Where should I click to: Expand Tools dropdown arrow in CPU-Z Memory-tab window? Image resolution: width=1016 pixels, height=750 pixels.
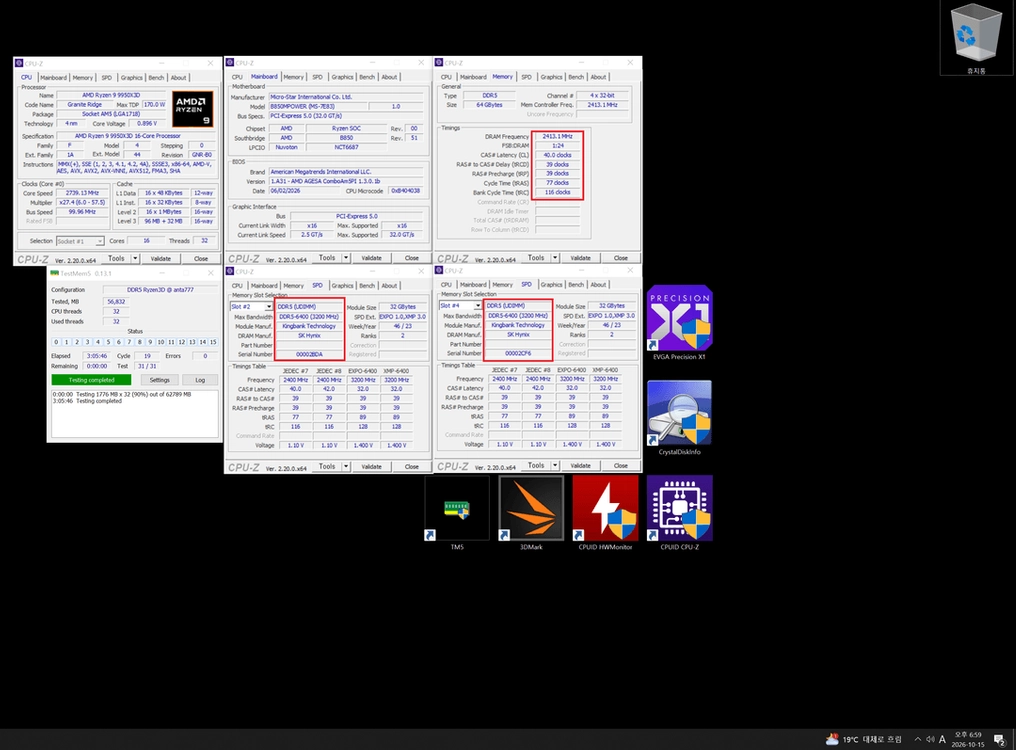(555, 258)
